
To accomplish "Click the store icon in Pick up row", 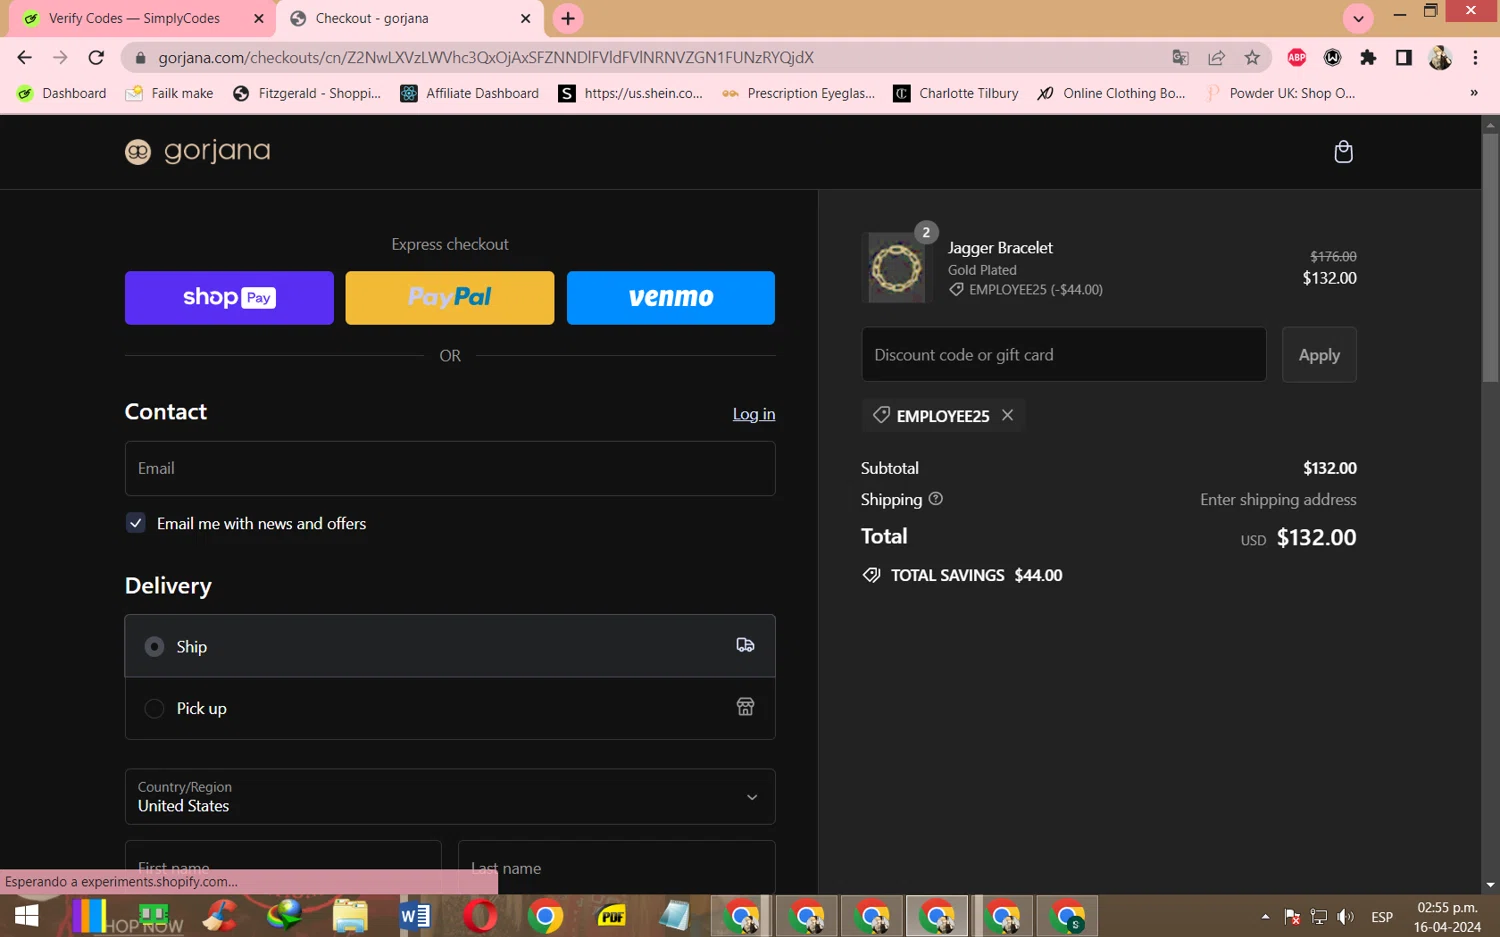I will pos(745,707).
